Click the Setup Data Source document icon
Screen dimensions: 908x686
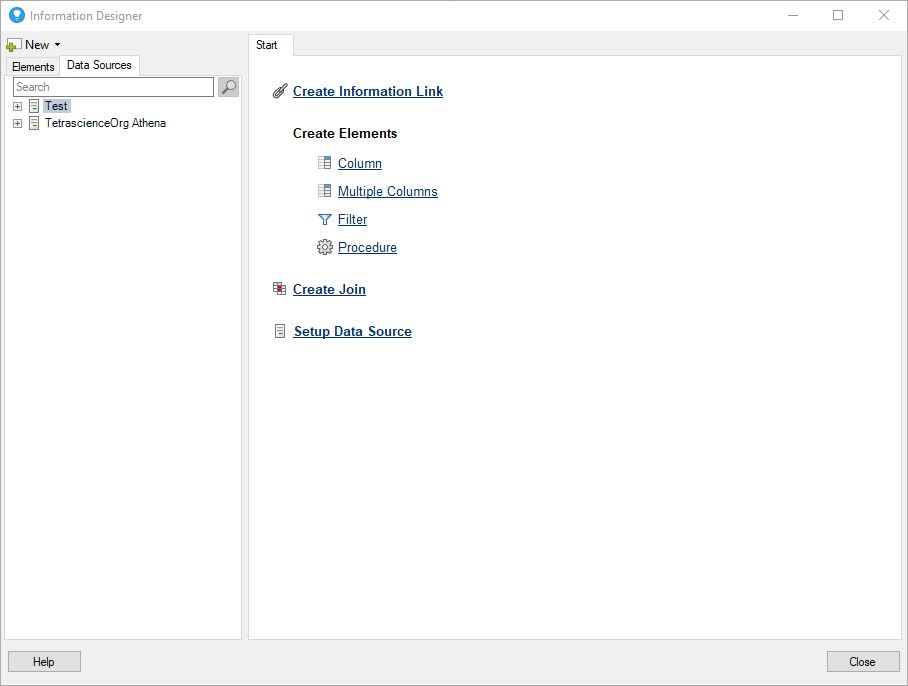pos(279,330)
